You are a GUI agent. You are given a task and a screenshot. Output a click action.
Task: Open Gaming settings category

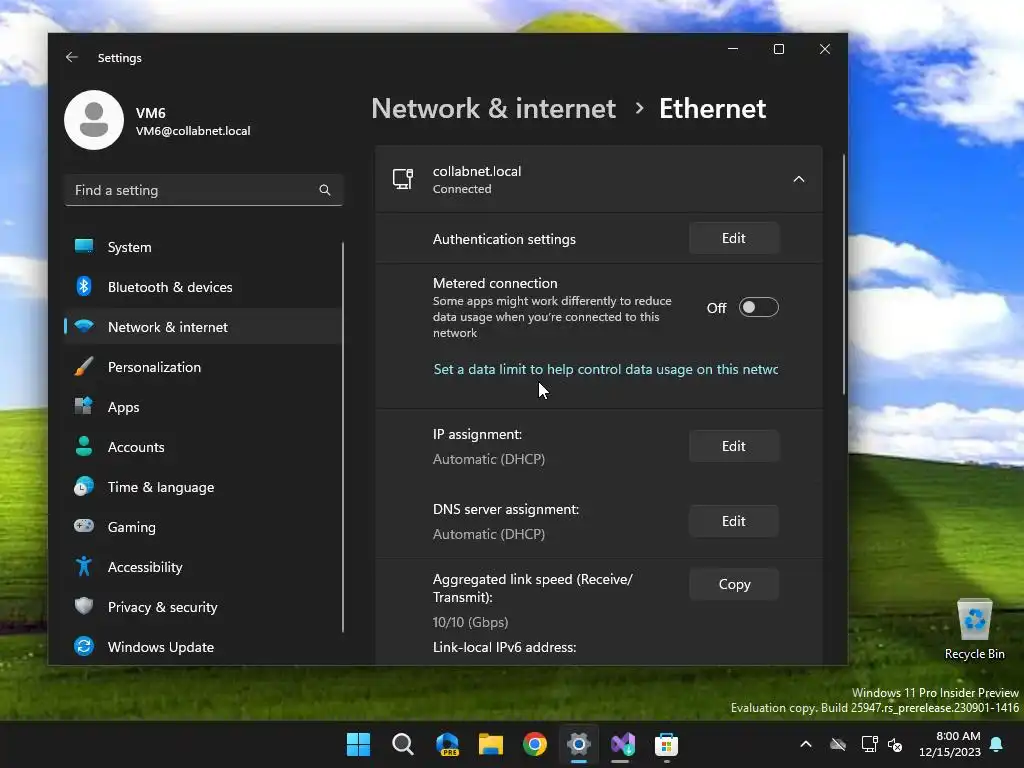click(x=203, y=526)
